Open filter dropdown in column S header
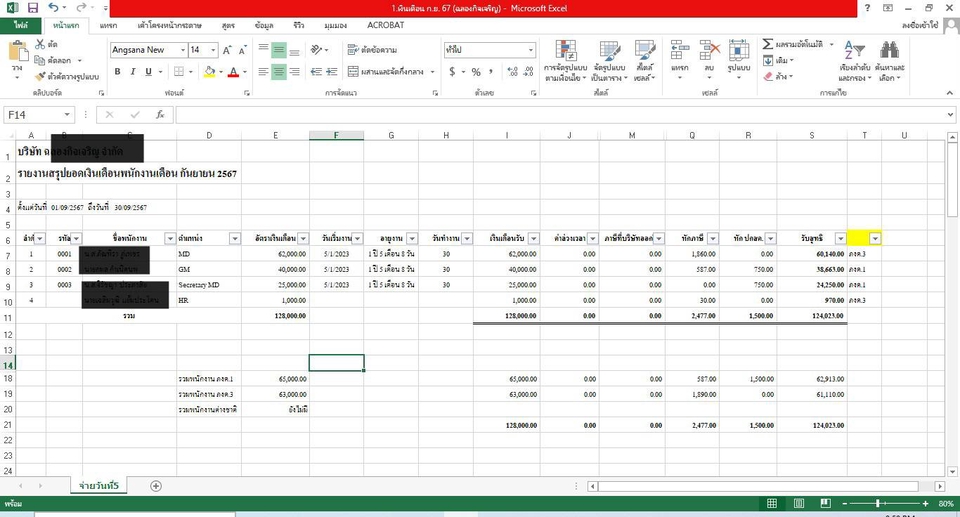Viewport: 960px width, 517px height. pyautogui.click(x=841, y=238)
